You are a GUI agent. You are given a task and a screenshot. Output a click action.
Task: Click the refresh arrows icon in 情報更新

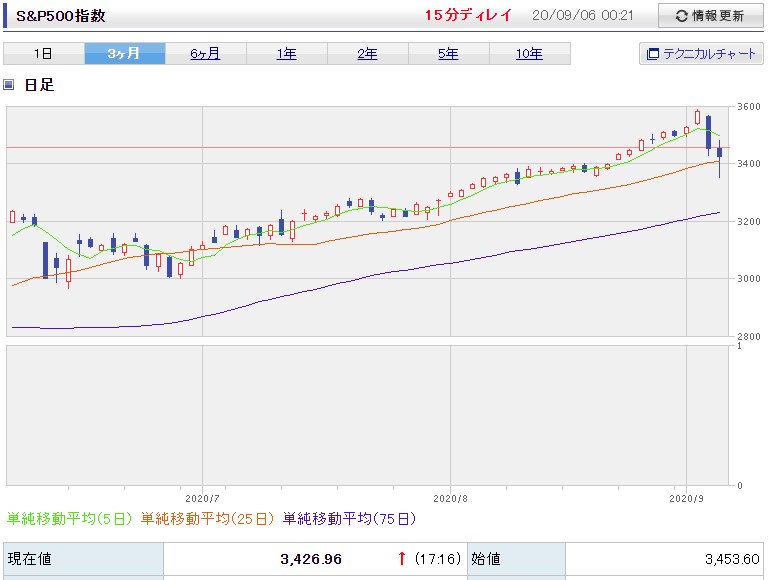(x=681, y=16)
